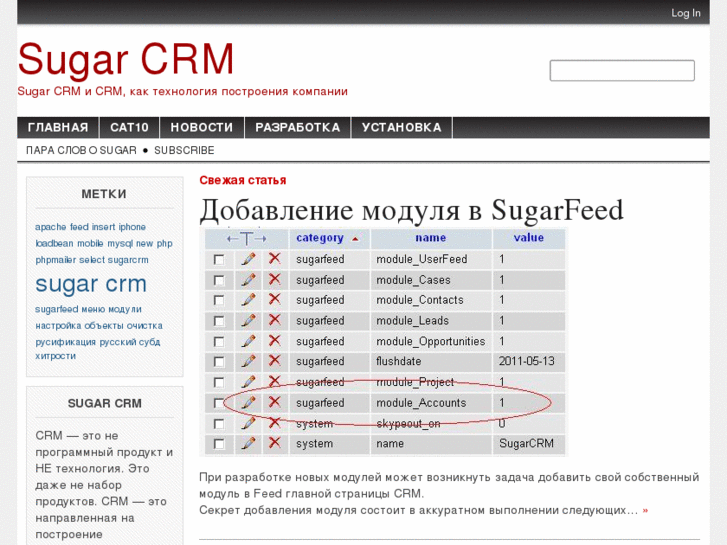The width and height of the screenshot is (727, 545).
Task: Delete red X for flushdate row
Action: (x=274, y=360)
